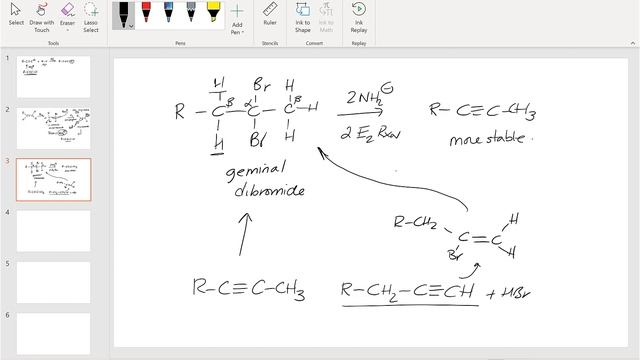Toggle the Ruler stencil
The width and height of the screenshot is (640, 360).
270,15
